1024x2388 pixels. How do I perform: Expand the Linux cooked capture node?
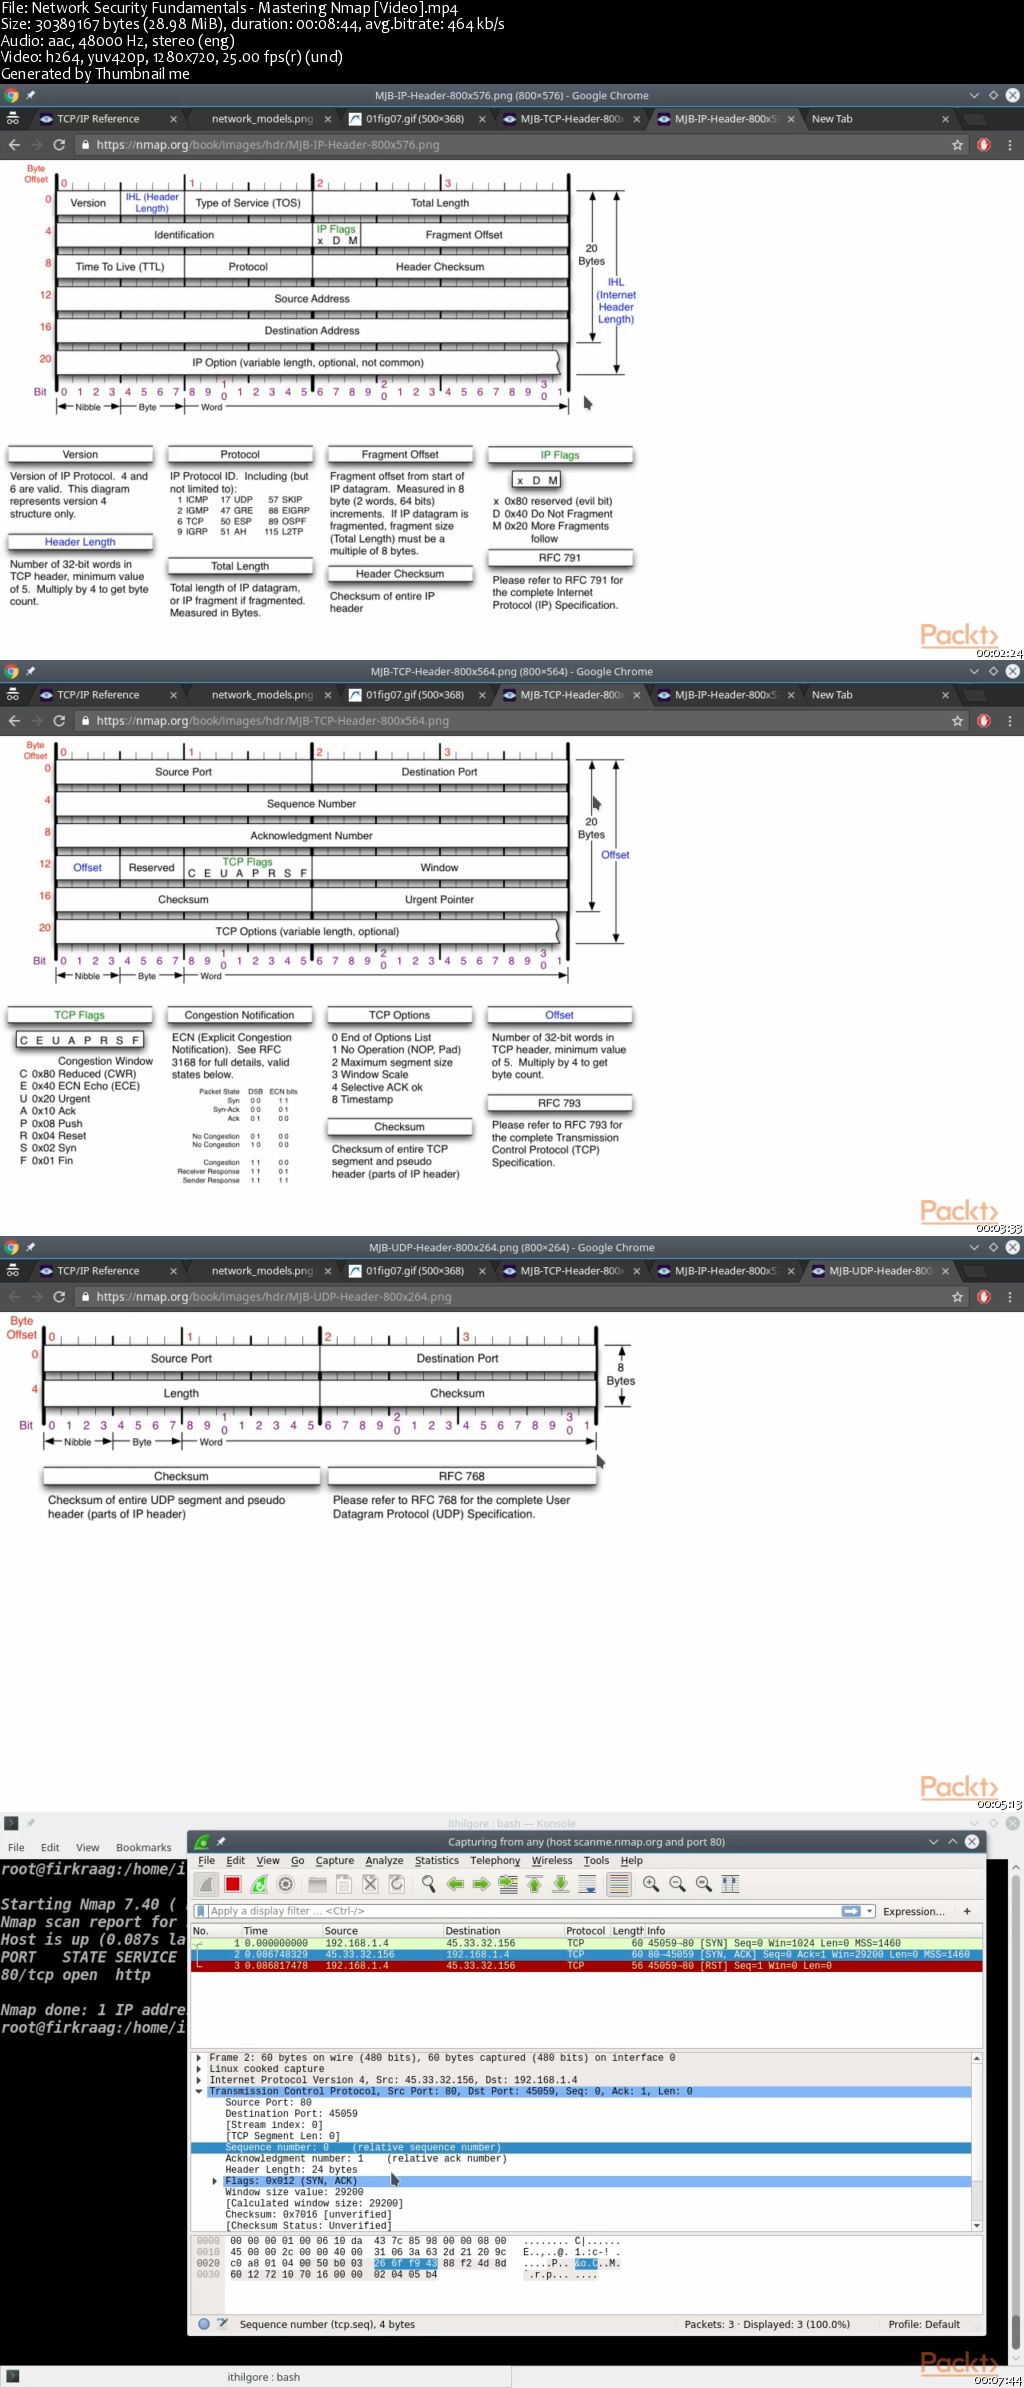(199, 2069)
